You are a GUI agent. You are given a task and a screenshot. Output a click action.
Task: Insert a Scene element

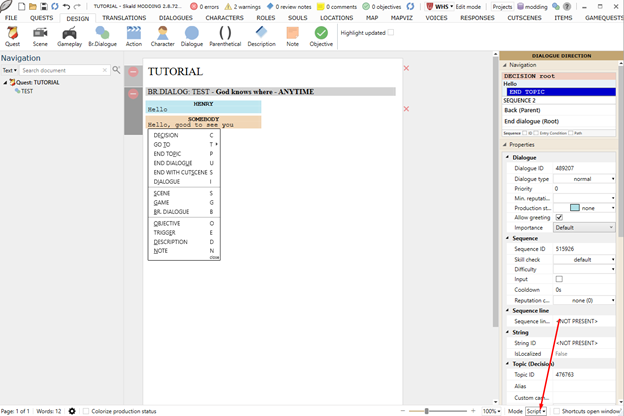click(40, 37)
